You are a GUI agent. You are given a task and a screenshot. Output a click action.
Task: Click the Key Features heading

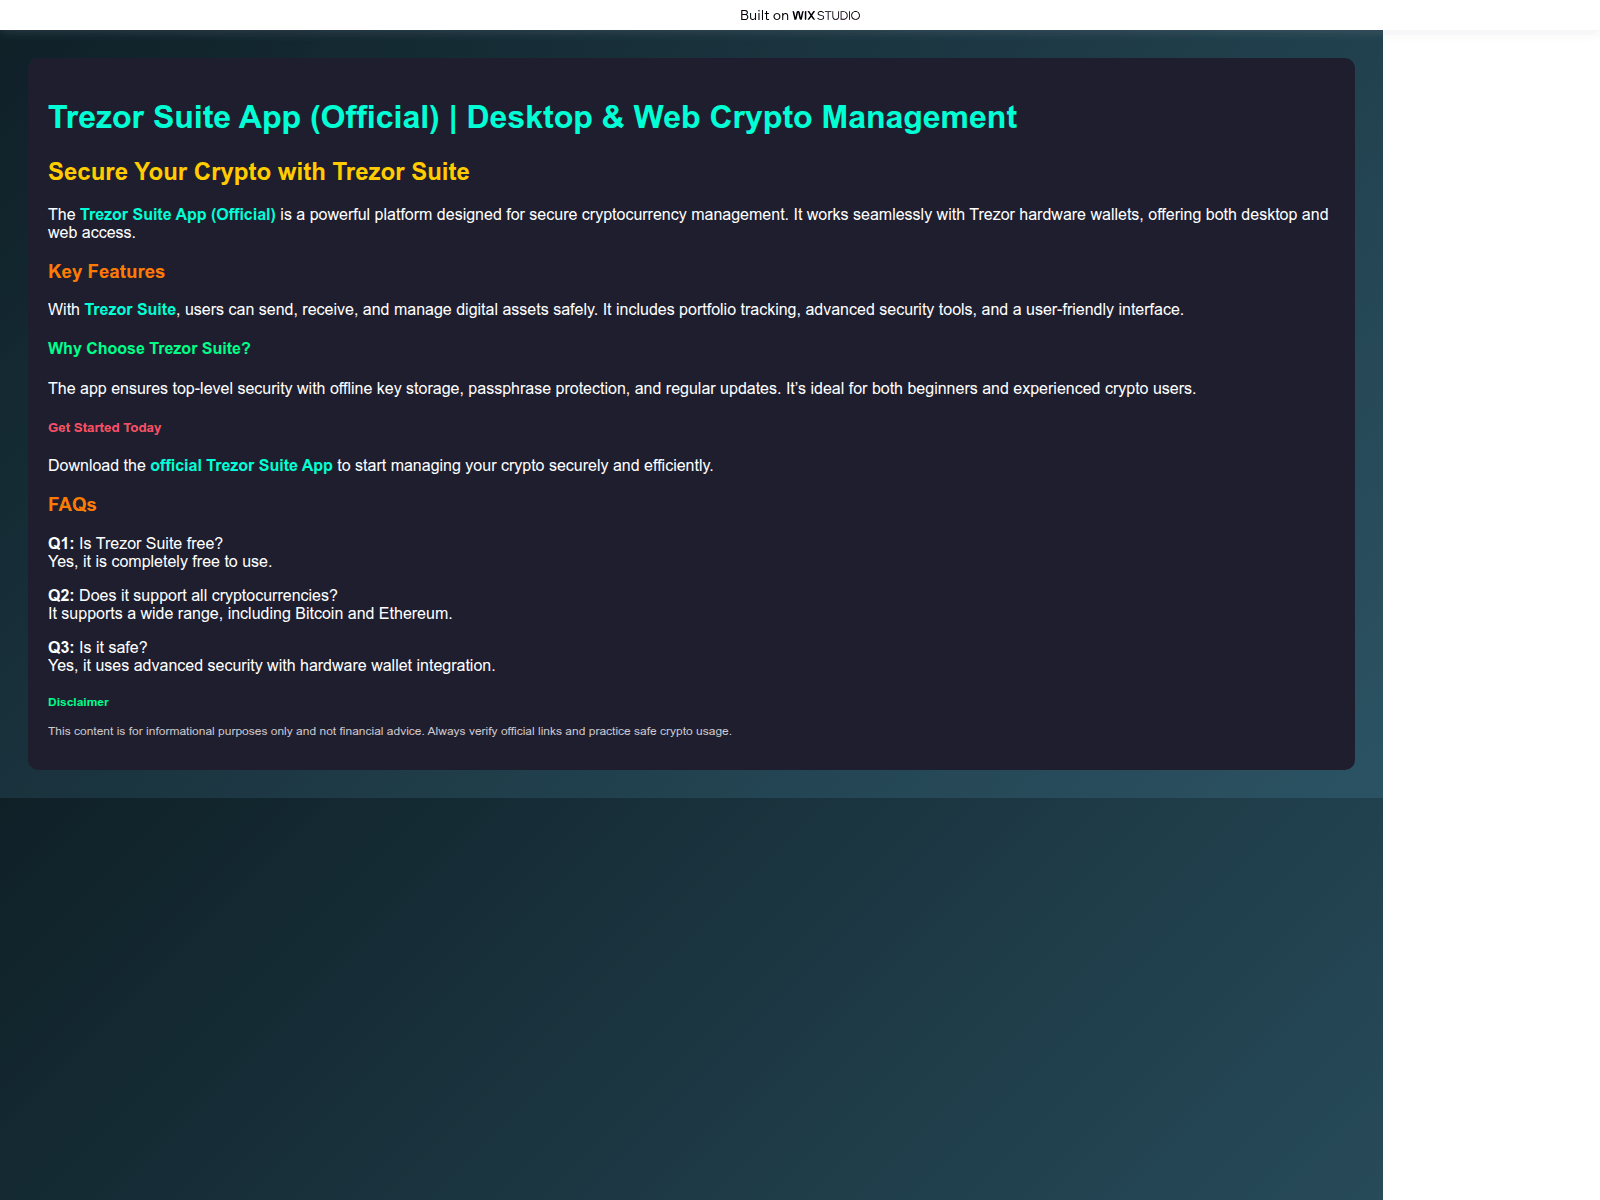[x=106, y=272]
